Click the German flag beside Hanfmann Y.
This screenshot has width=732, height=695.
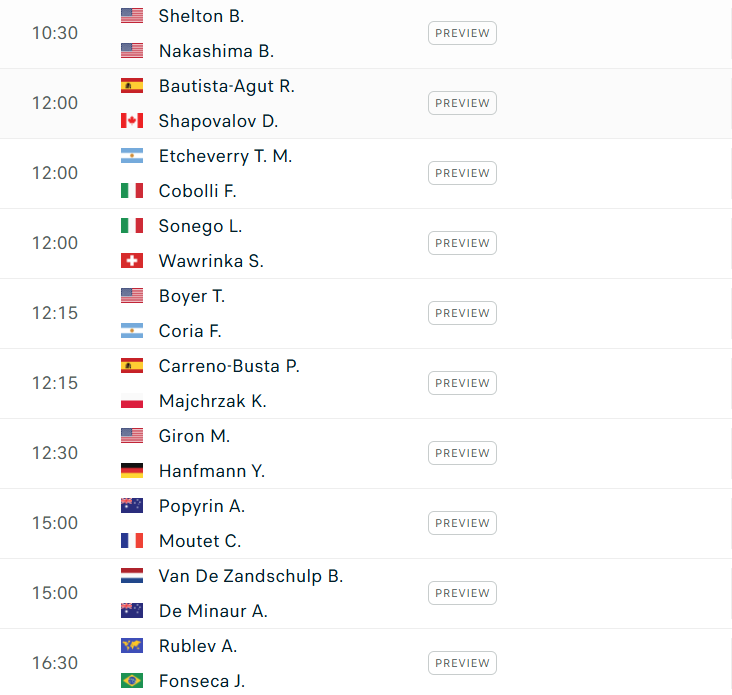pos(132,471)
